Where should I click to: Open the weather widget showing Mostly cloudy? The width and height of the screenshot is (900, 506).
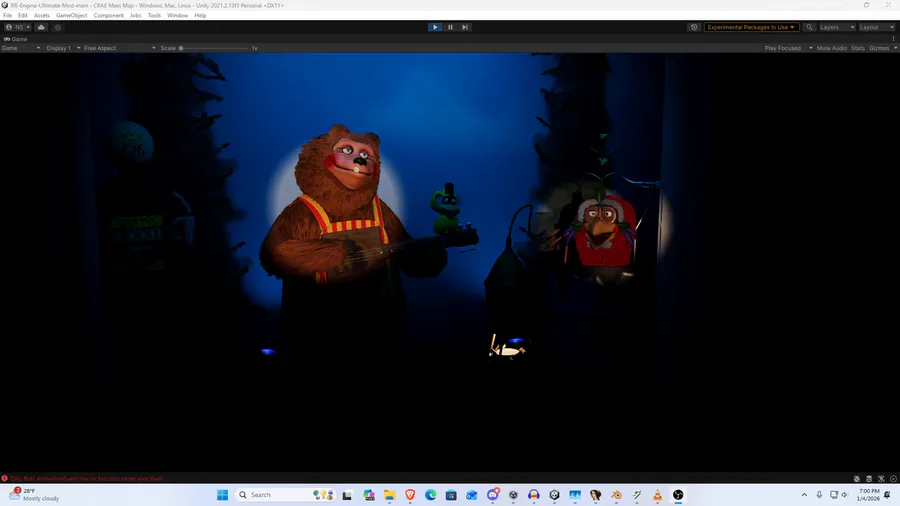(34, 495)
